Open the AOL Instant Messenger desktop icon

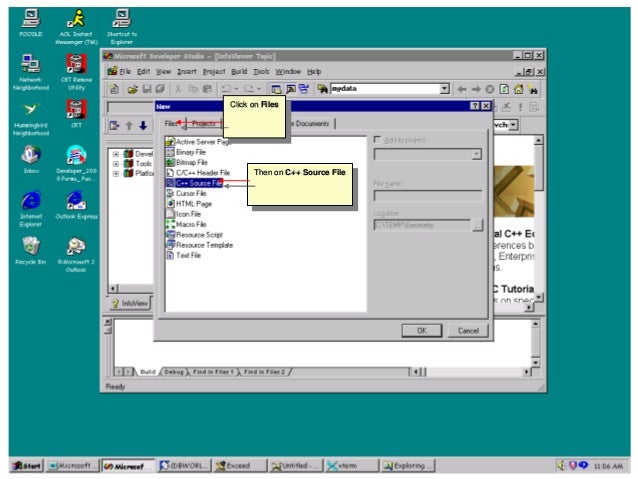76,26
